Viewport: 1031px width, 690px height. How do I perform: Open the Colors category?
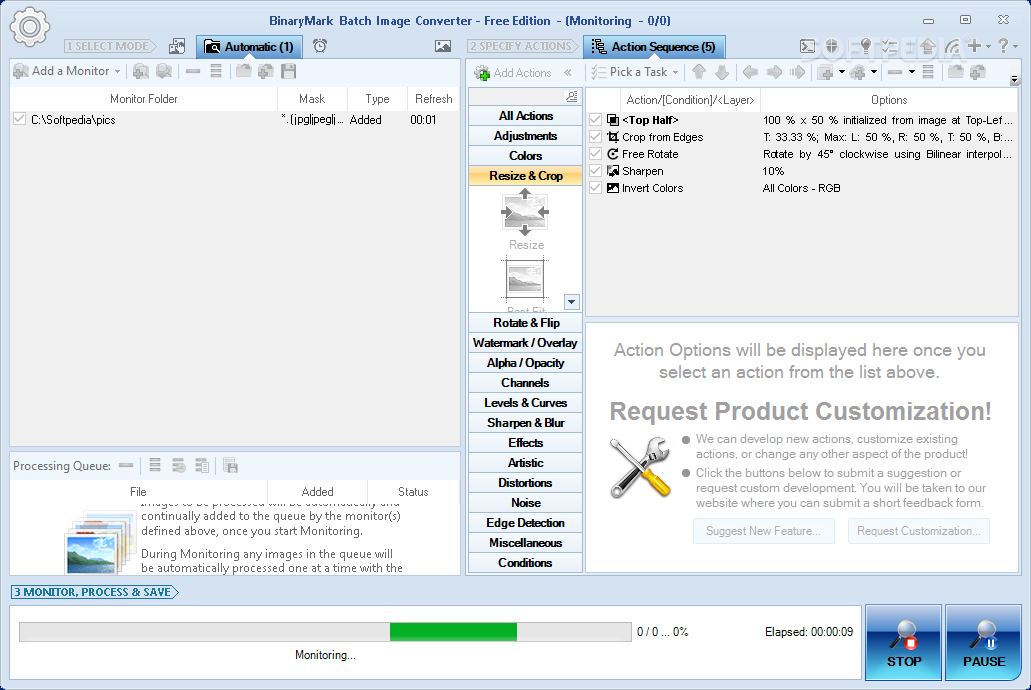click(x=525, y=156)
